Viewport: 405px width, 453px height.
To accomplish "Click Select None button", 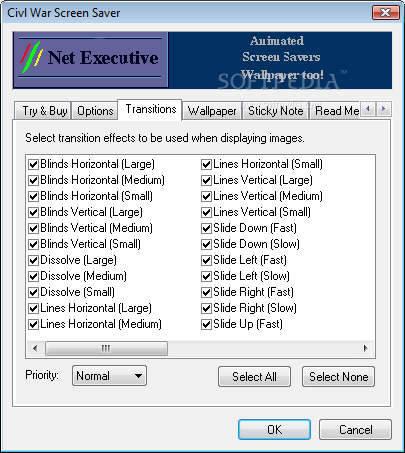I will [338, 377].
